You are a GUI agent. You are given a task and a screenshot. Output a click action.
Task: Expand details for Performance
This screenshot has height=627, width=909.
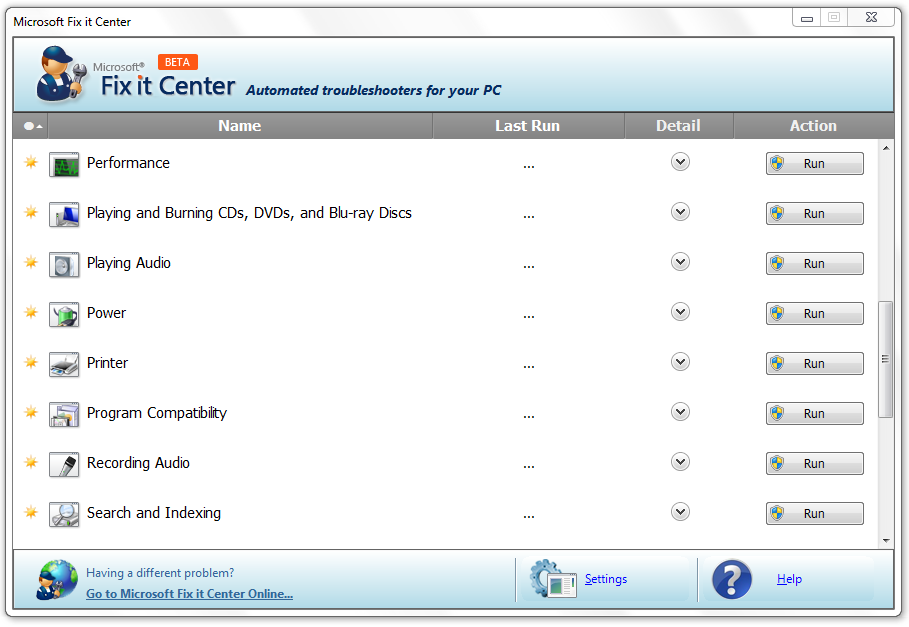(680, 162)
